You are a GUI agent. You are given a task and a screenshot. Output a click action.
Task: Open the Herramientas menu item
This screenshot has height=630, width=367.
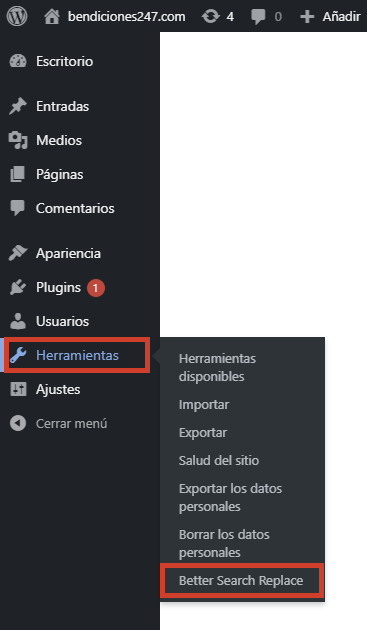(x=77, y=355)
